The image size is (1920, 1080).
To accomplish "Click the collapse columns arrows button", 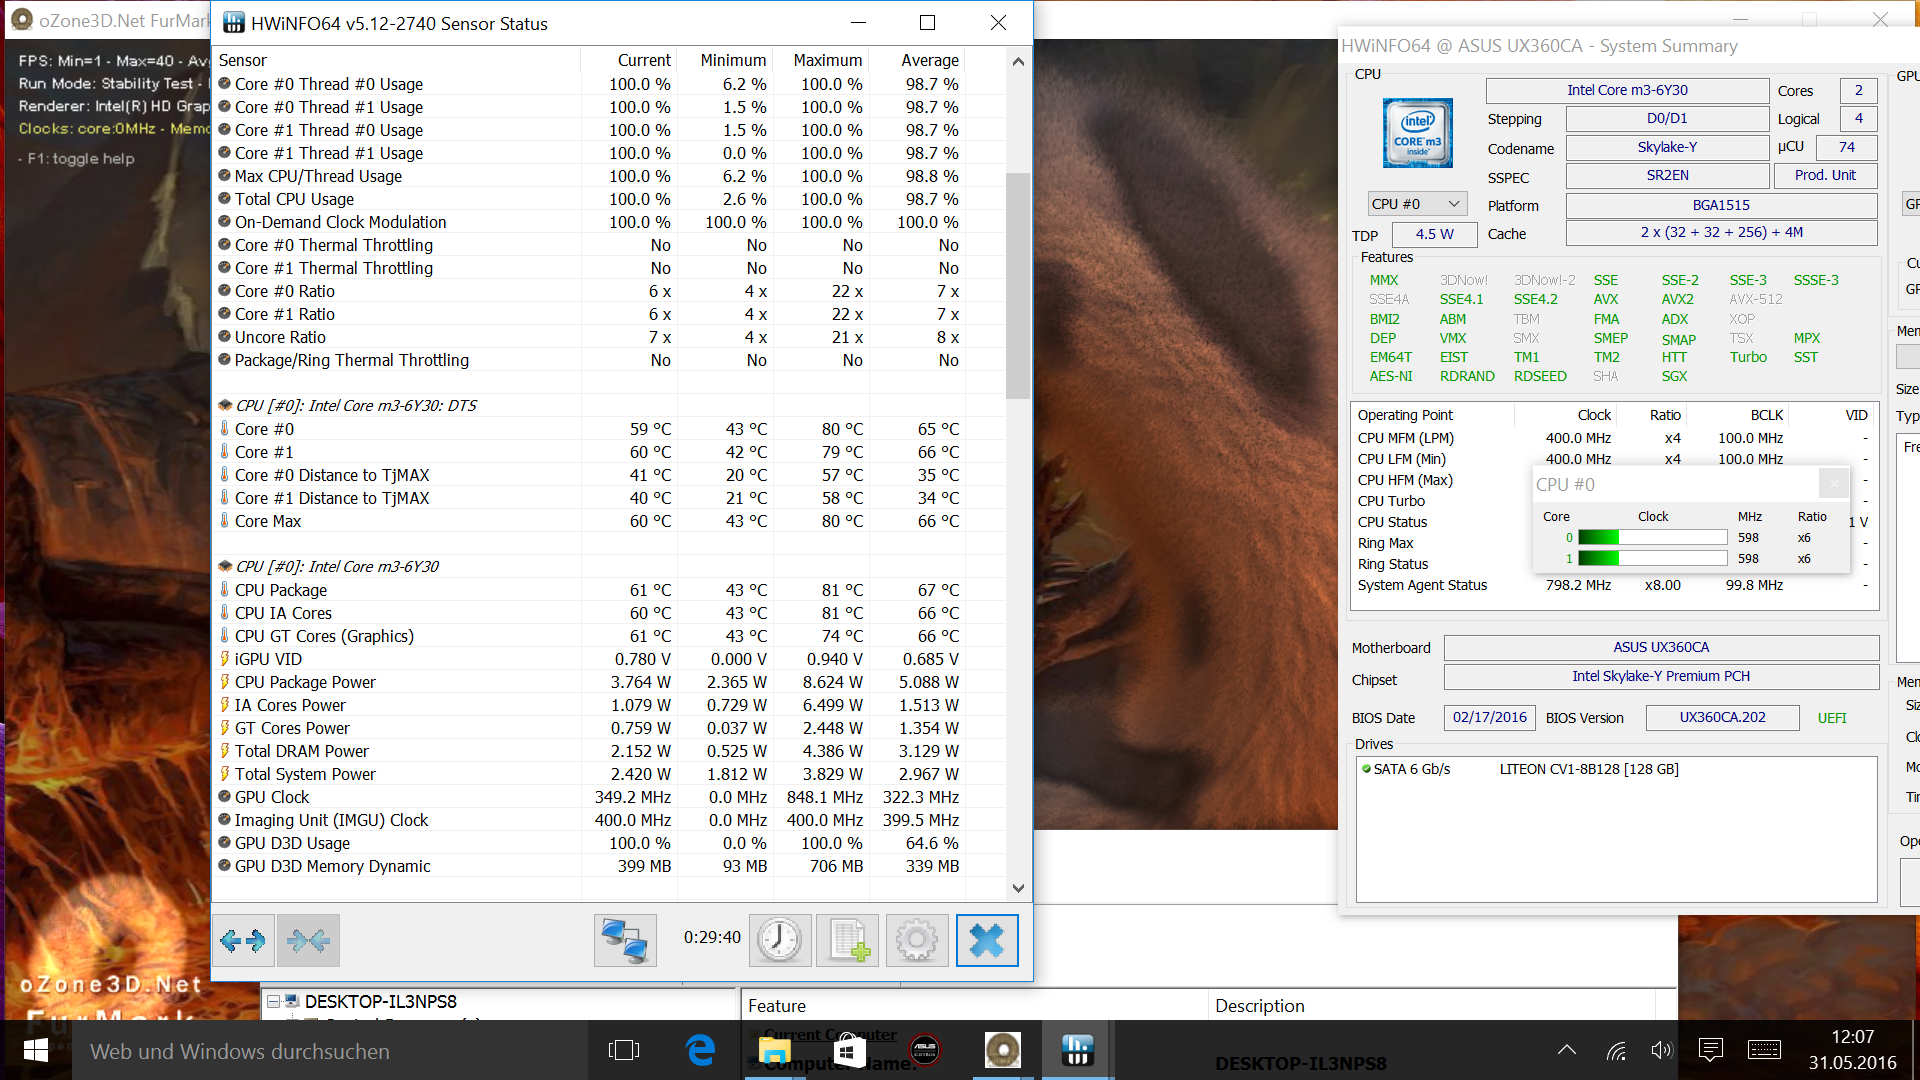I will pyautogui.click(x=308, y=940).
